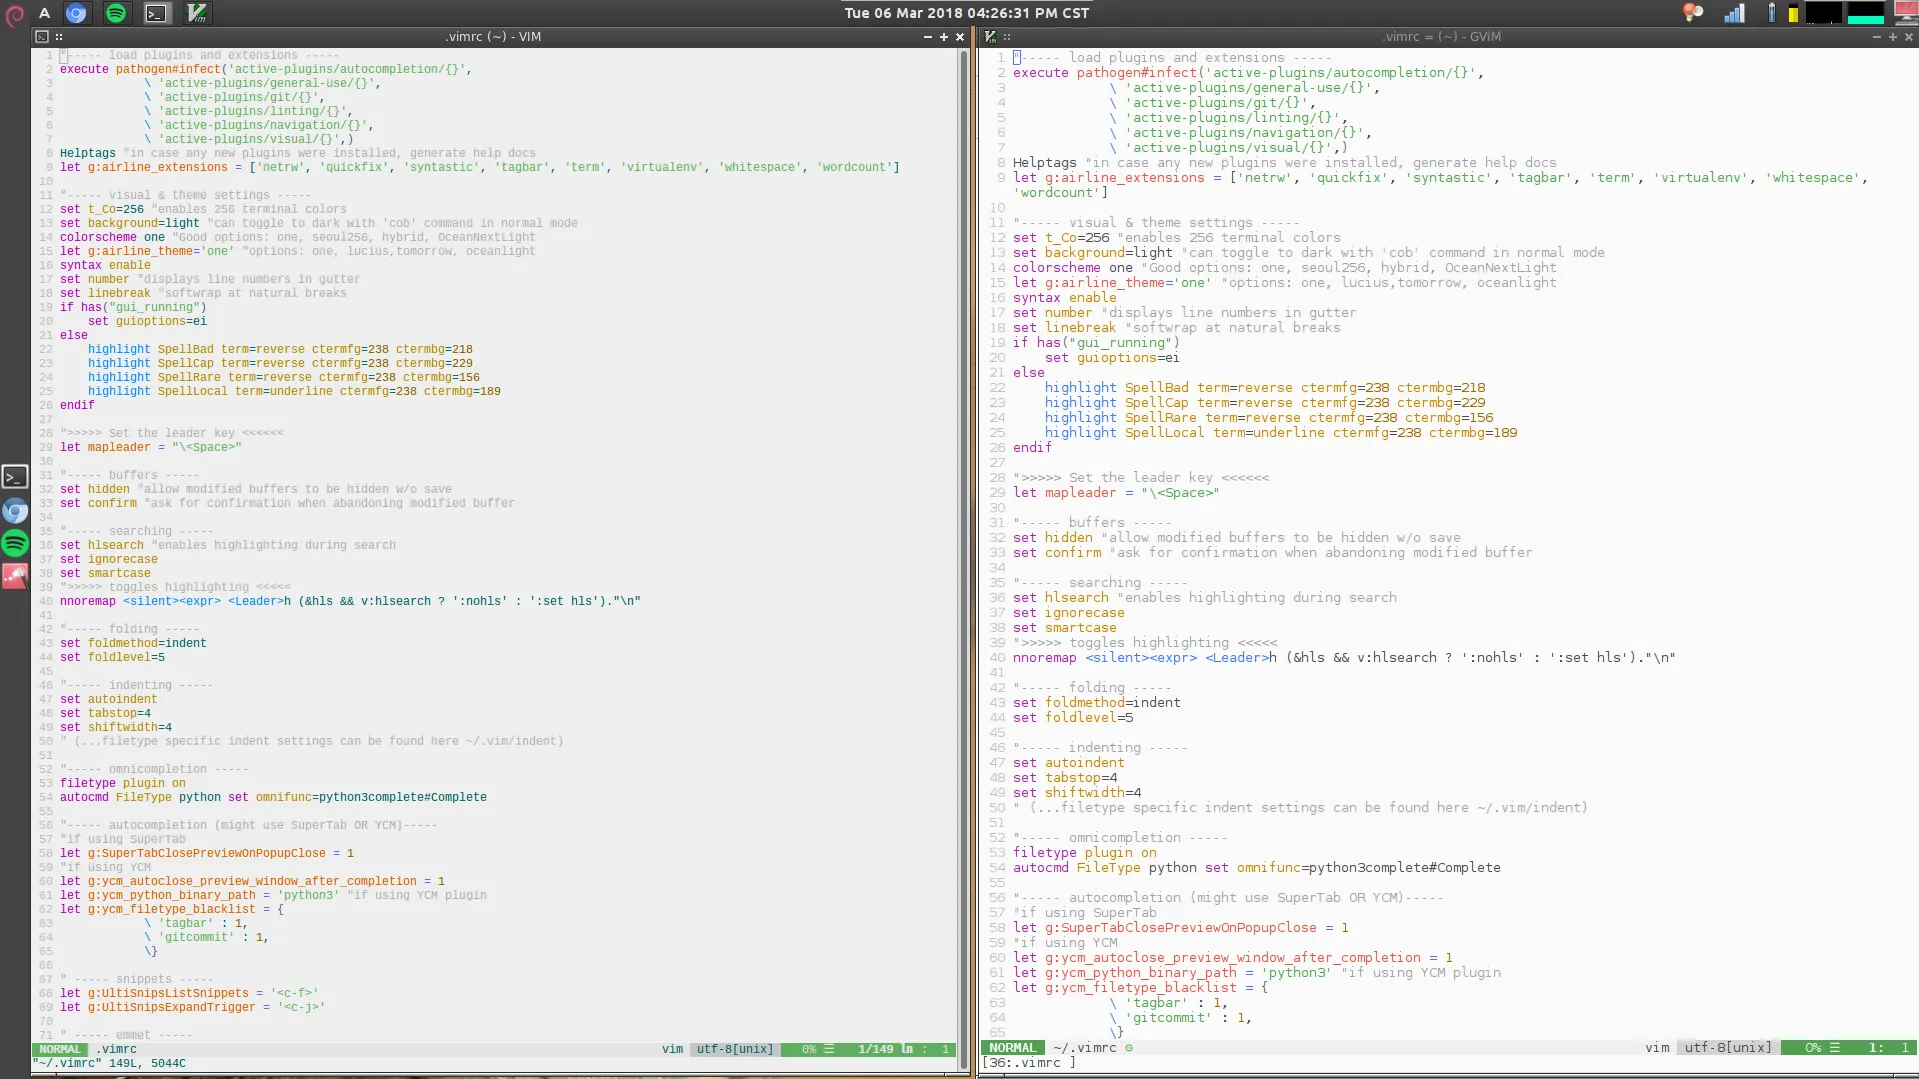Image resolution: width=1919 pixels, height=1079 pixels.
Task: Click the terminal icon in left dock
Action: coord(15,477)
